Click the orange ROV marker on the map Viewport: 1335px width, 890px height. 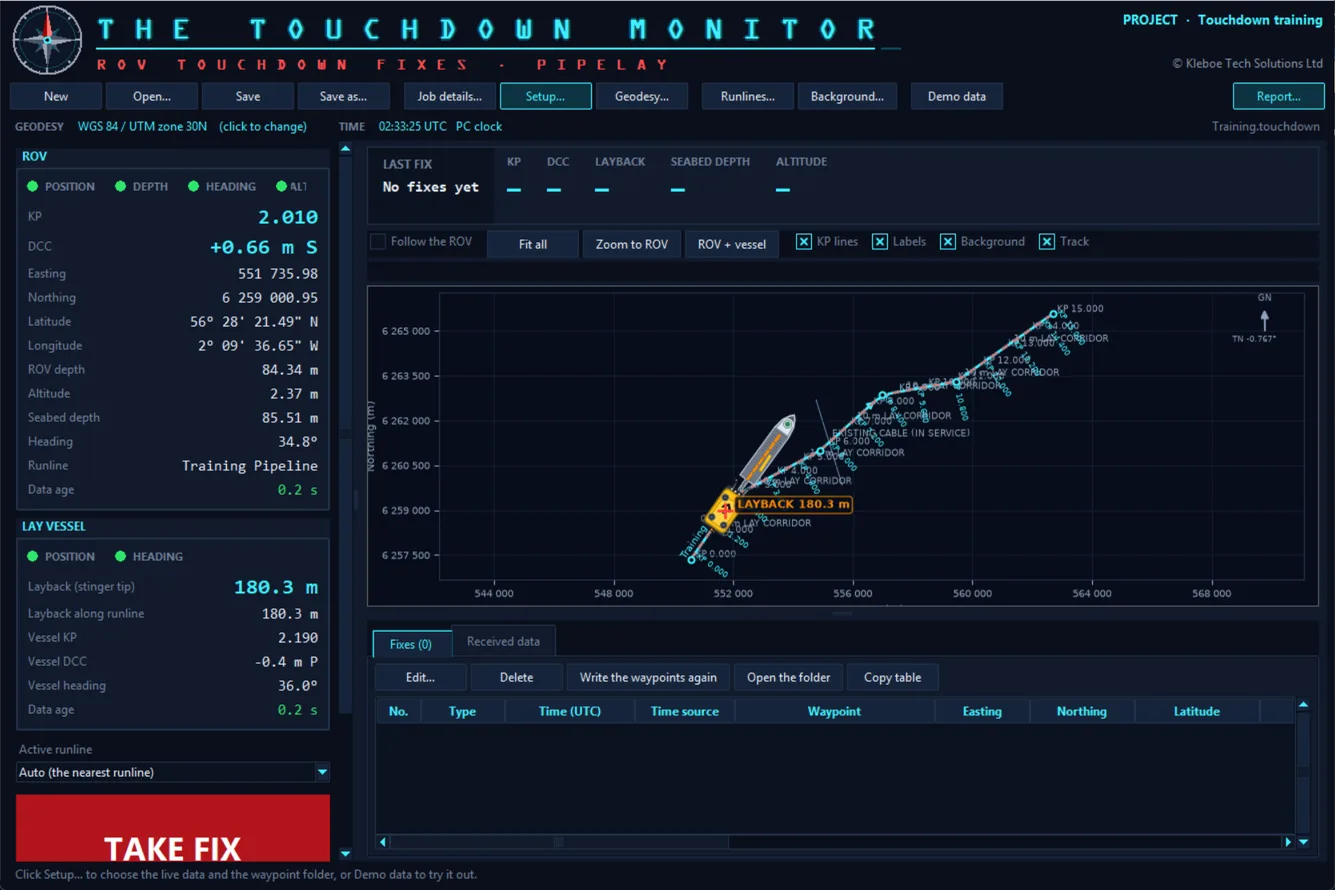pyautogui.click(x=721, y=511)
